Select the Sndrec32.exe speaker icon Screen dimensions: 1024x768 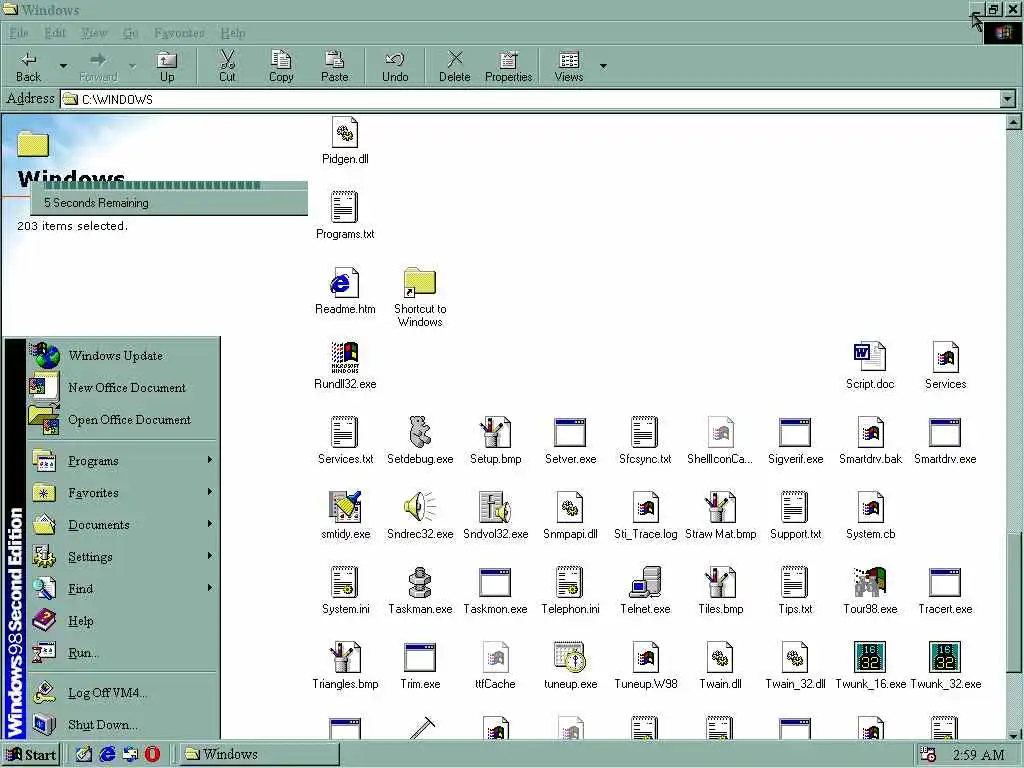click(420, 507)
